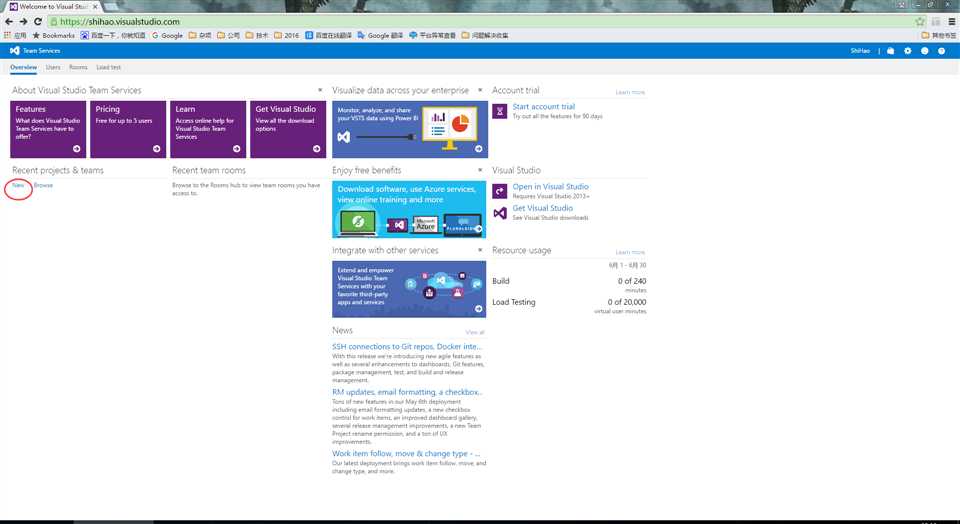This screenshot has width=960, height=524.
Task: Close the About Visual Studio Team Services section
Action: pos(320,90)
